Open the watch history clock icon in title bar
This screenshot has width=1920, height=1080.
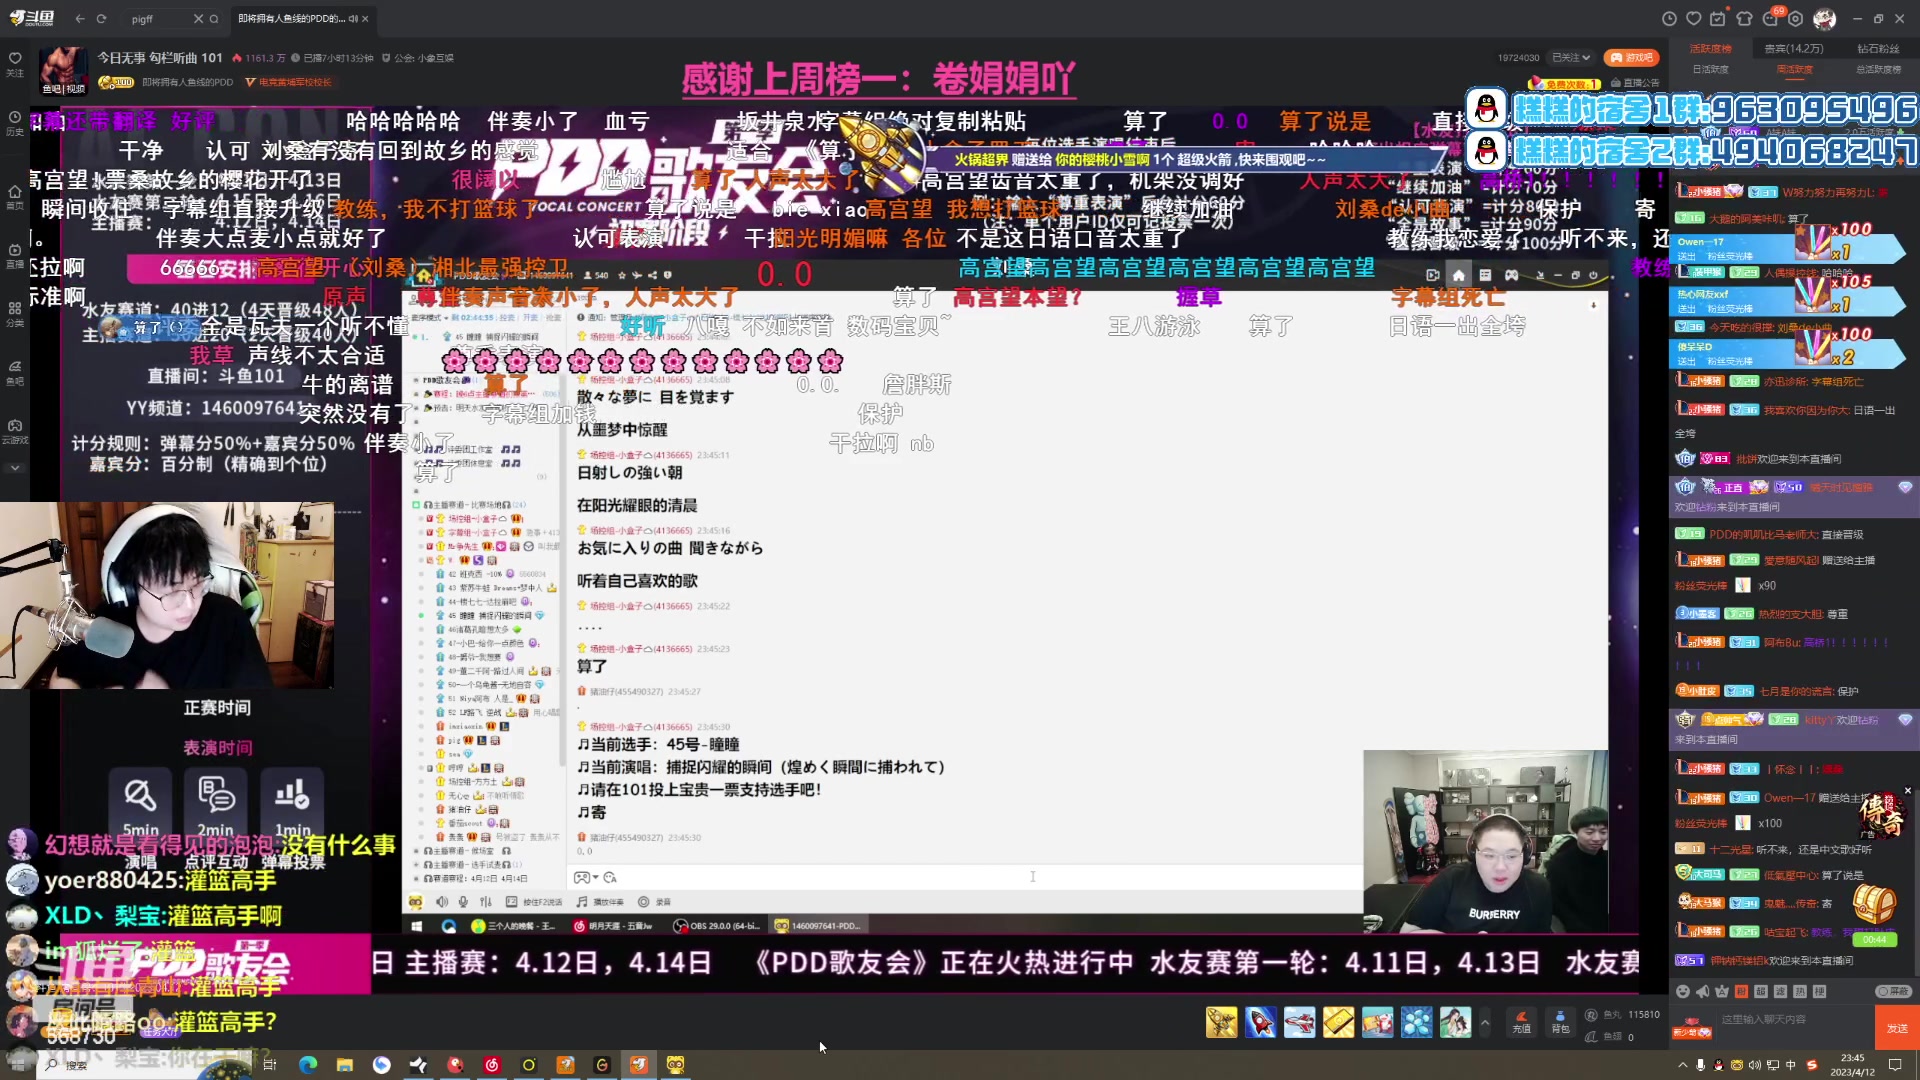[1668, 19]
